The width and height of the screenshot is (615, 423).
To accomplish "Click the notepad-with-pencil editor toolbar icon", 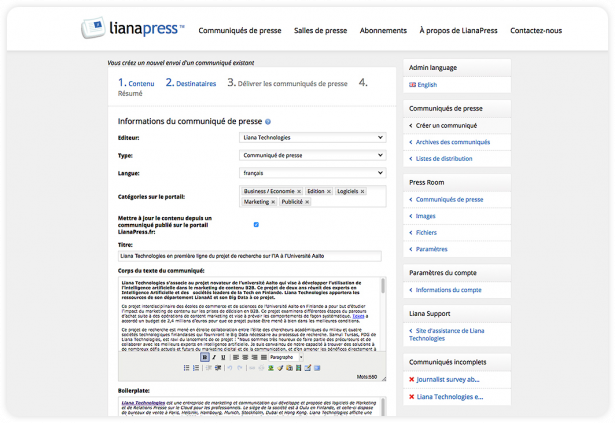I will coord(308,368).
